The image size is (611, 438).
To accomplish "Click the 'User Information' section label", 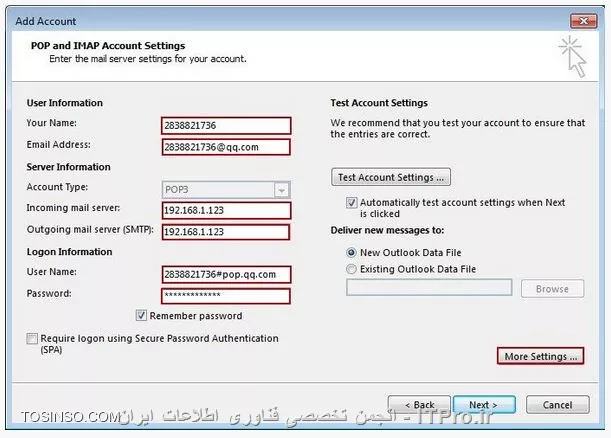I will pyautogui.click(x=65, y=103).
